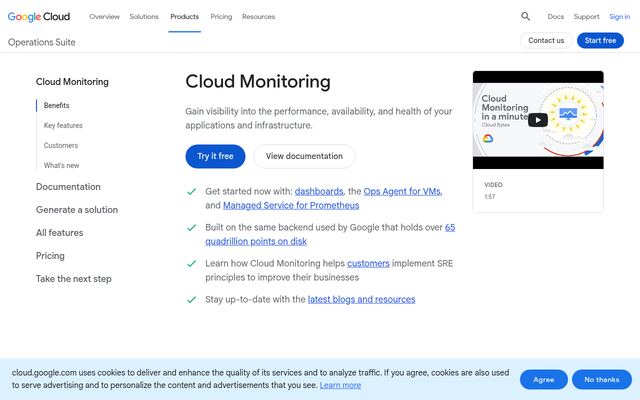Select Cloud Monitoring in the sidebar
640x400 pixels.
72,82
